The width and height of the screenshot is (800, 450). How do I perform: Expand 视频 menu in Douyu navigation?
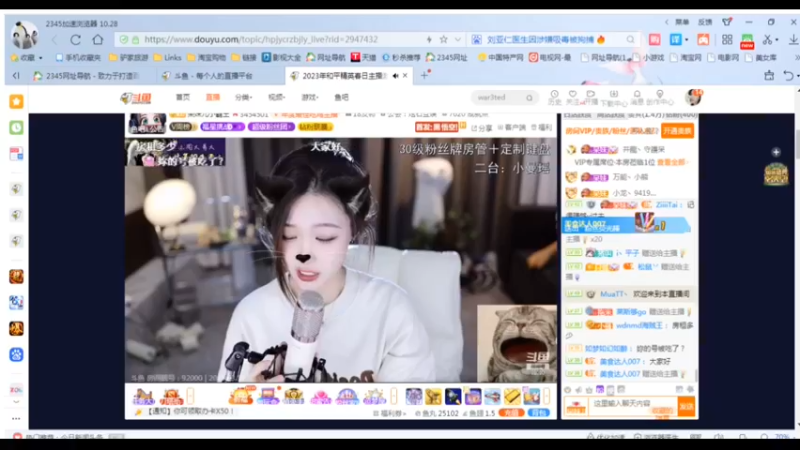click(277, 97)
